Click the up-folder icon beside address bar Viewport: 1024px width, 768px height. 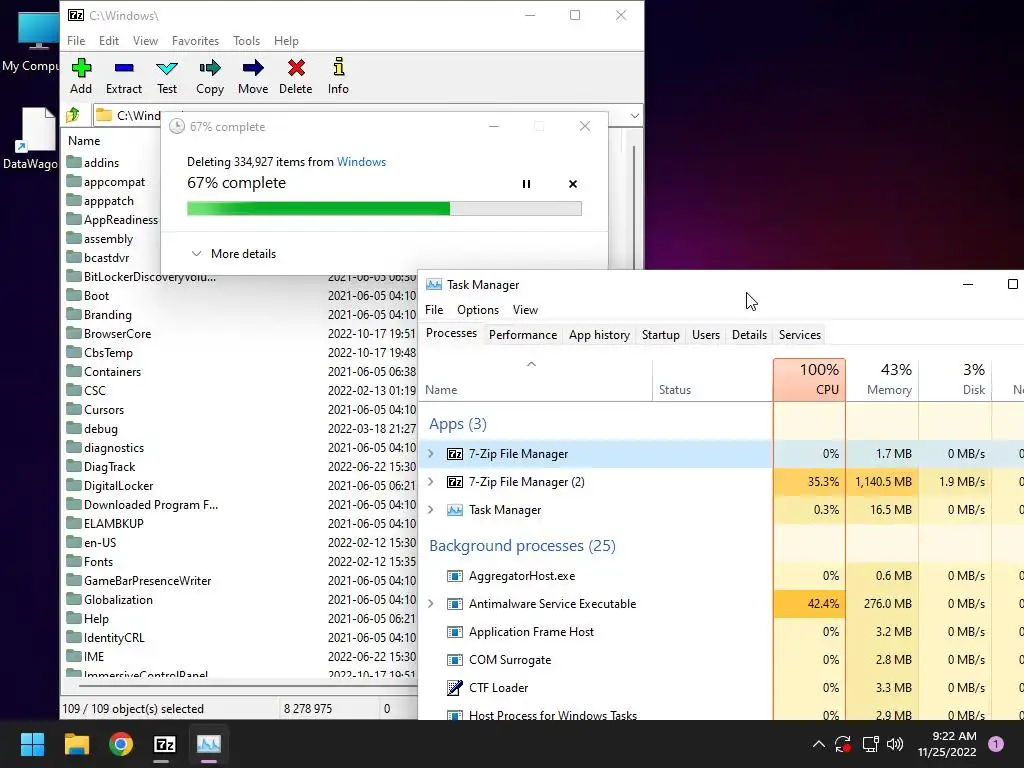coord(72,116)
